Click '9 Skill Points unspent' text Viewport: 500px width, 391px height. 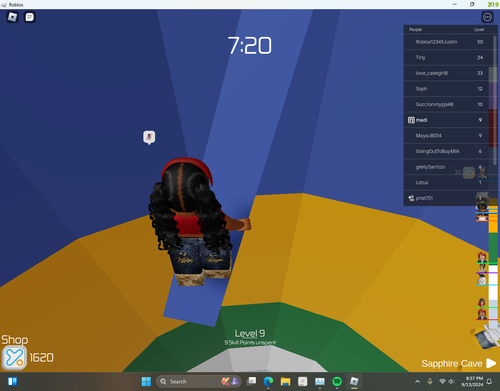click(250, 342)
